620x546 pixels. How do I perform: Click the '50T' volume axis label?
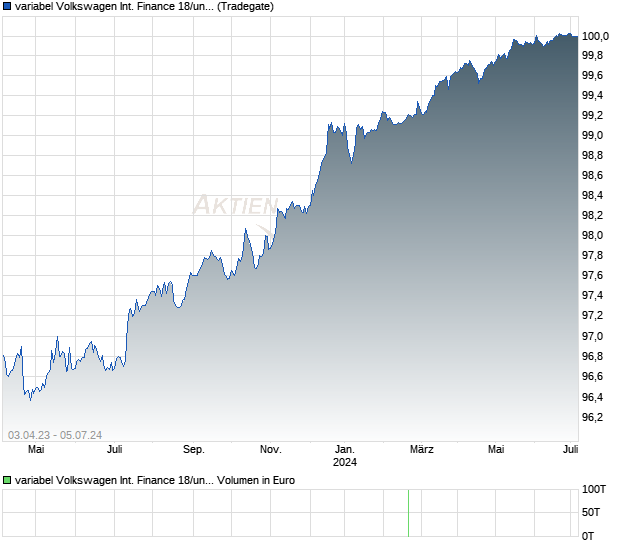591,513
